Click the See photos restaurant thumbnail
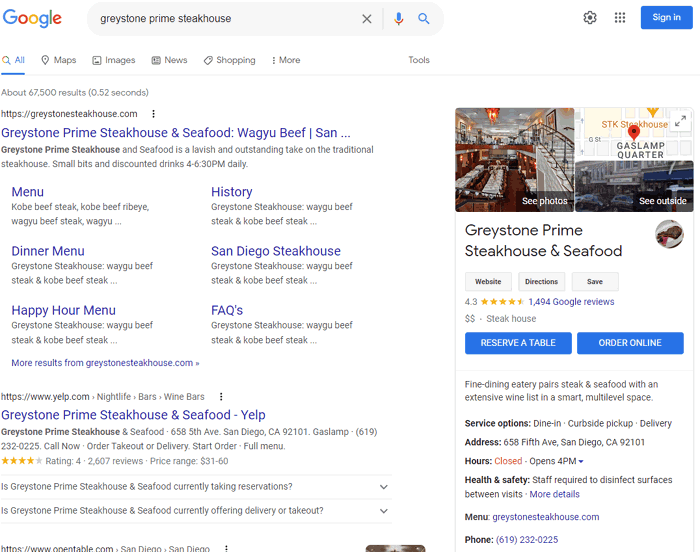Image resolution: width=700 pixels, height=552 pixels. [x=514, y=160]
